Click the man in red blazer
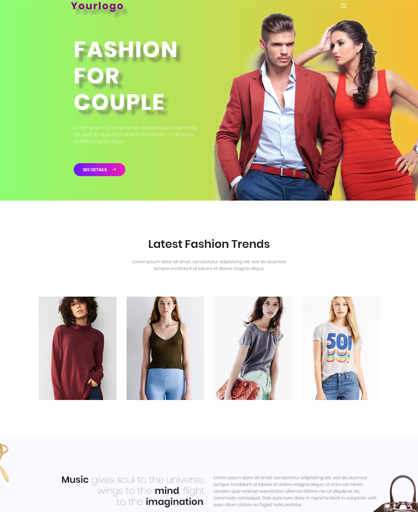Image resolution: width=418 pixels, height=512 pixels. tap(278, 108)
